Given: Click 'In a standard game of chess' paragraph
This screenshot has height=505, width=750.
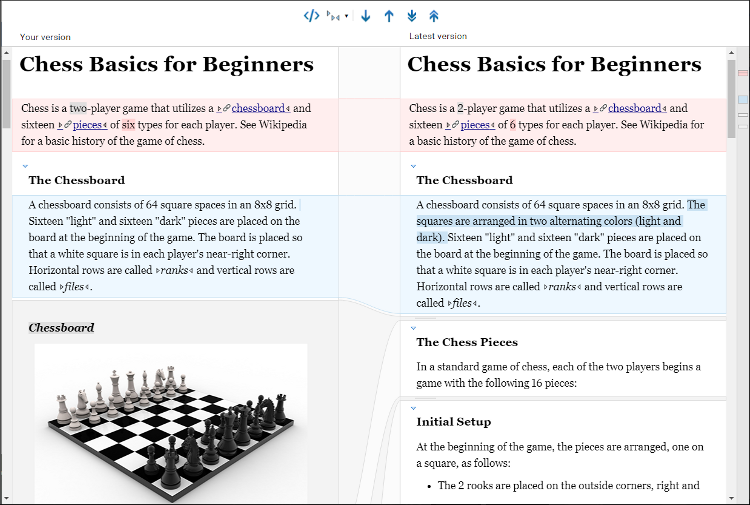Looking at the screenshot, I should [558, 375].
